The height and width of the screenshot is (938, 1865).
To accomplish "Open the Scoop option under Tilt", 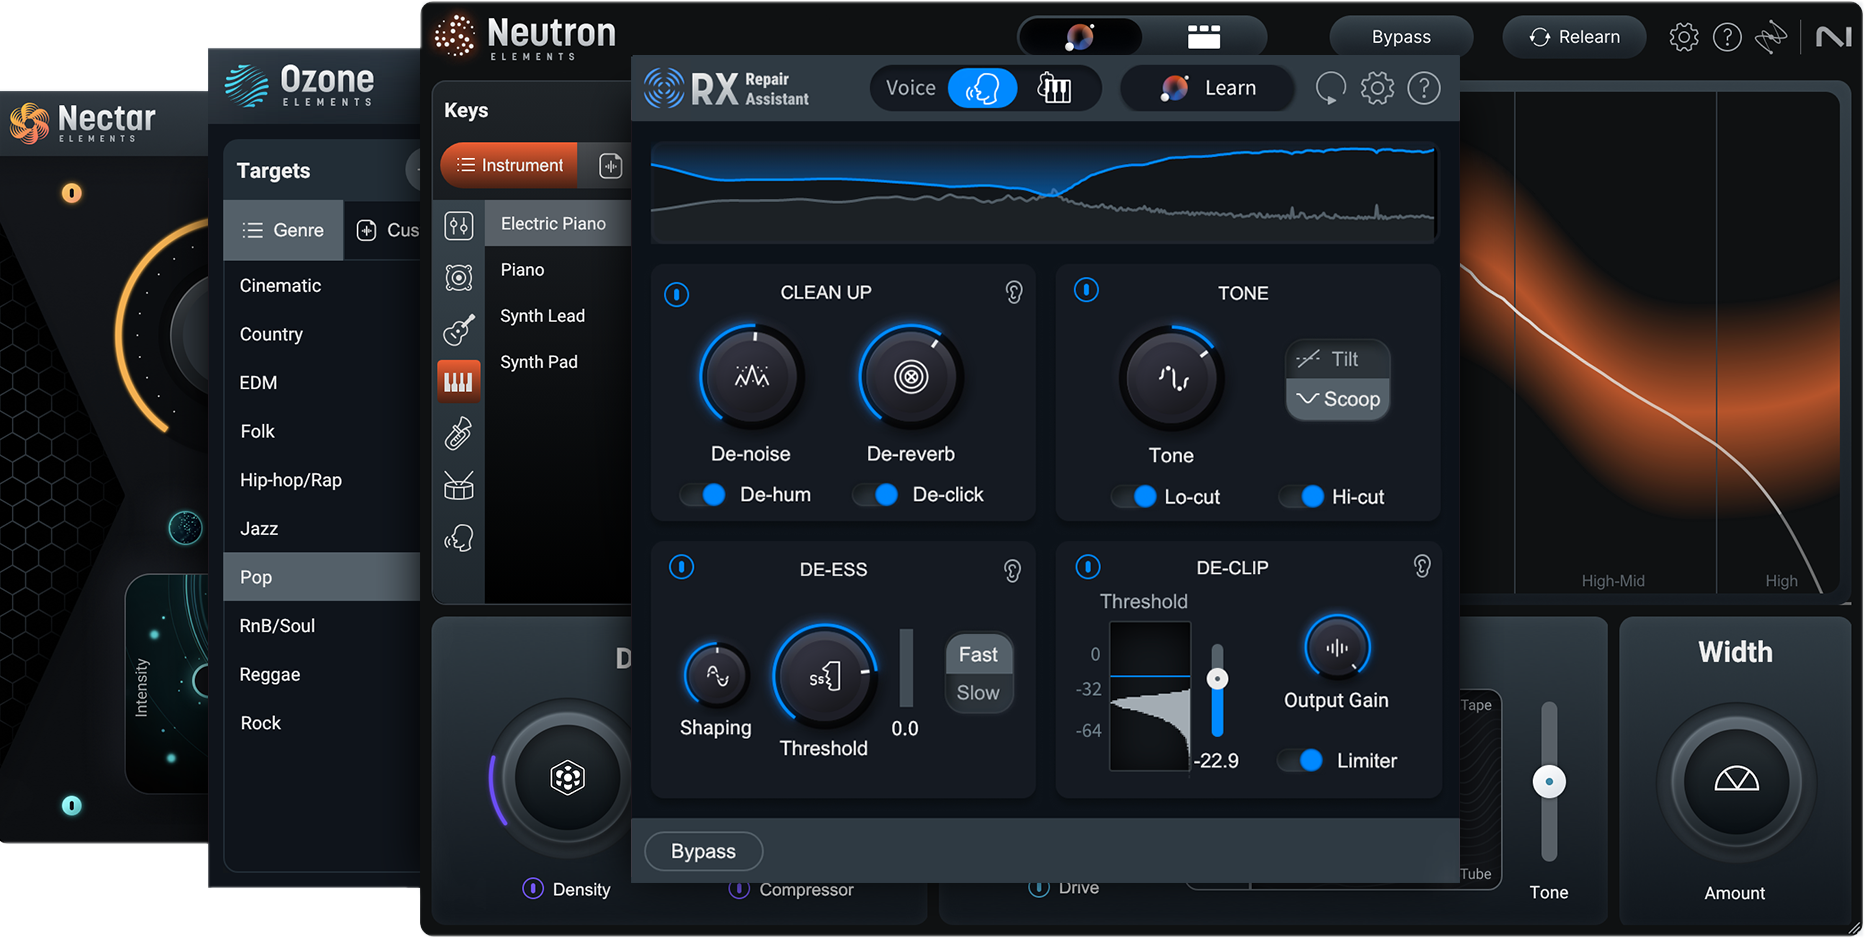I will (1337, 398).
